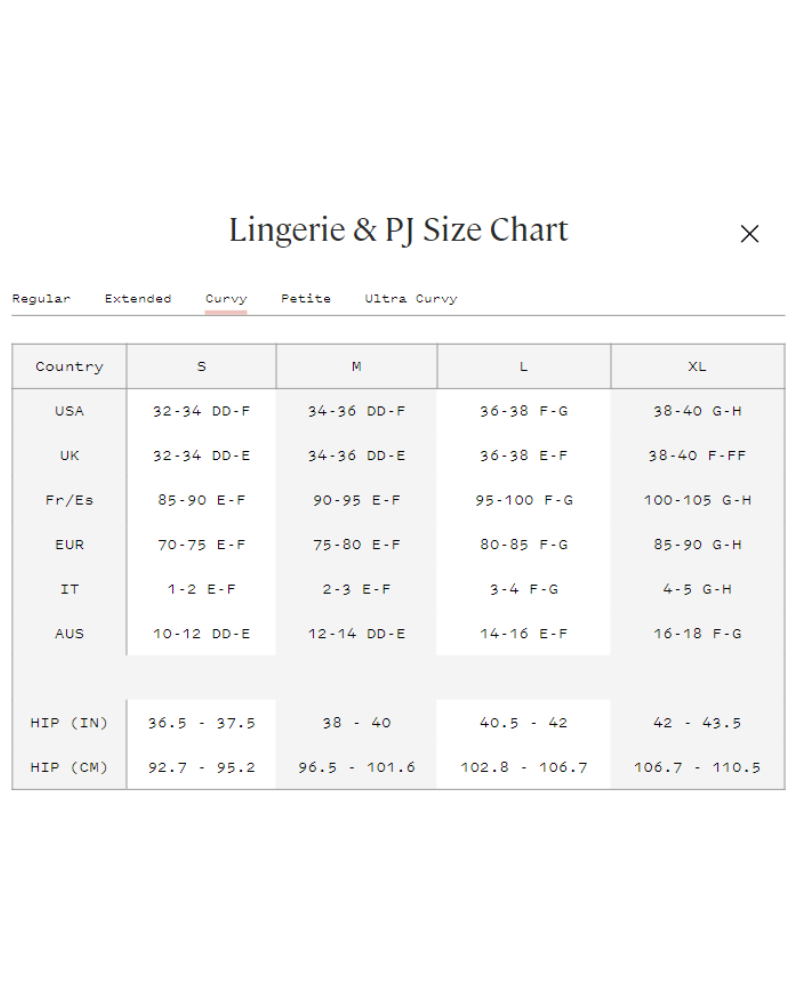Click the EUR size L cell 80-85 F-G
800x1000 pixels.
click(x=523, y=545)
